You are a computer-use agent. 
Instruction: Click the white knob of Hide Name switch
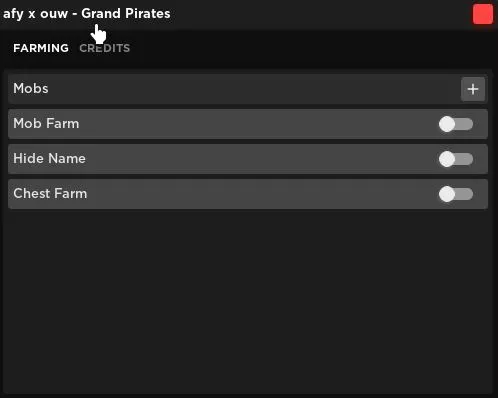[x=447, y=159]
